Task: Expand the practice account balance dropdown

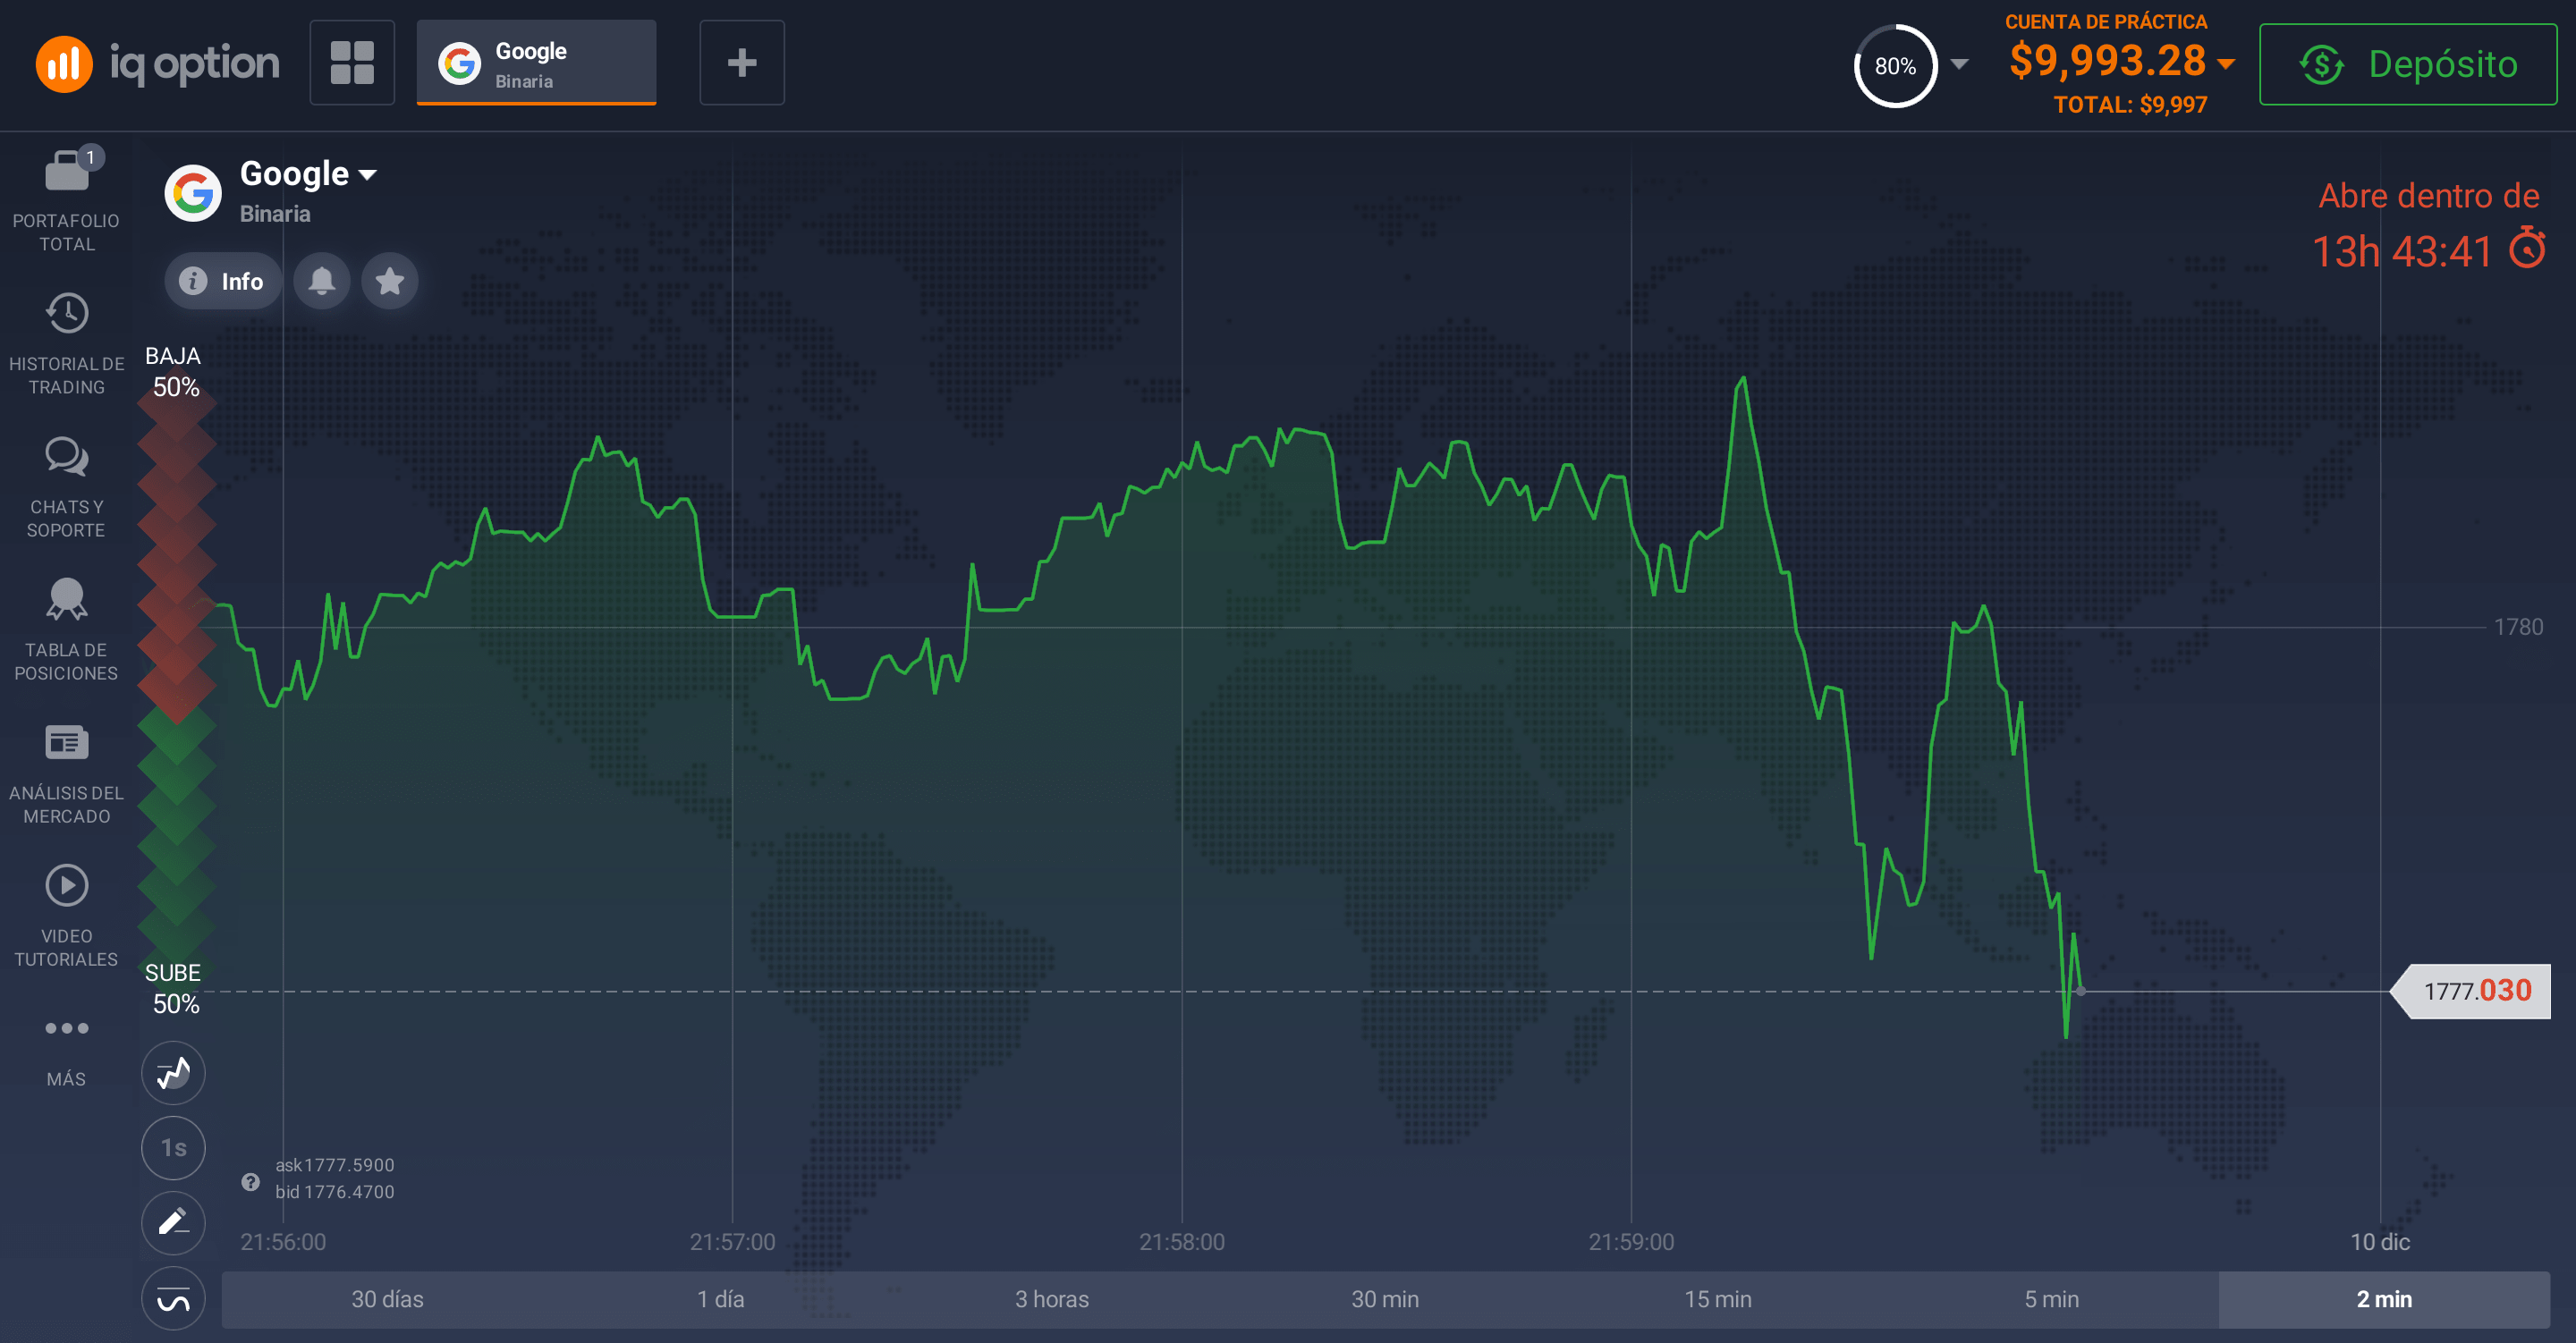Action: [2226, 65]
